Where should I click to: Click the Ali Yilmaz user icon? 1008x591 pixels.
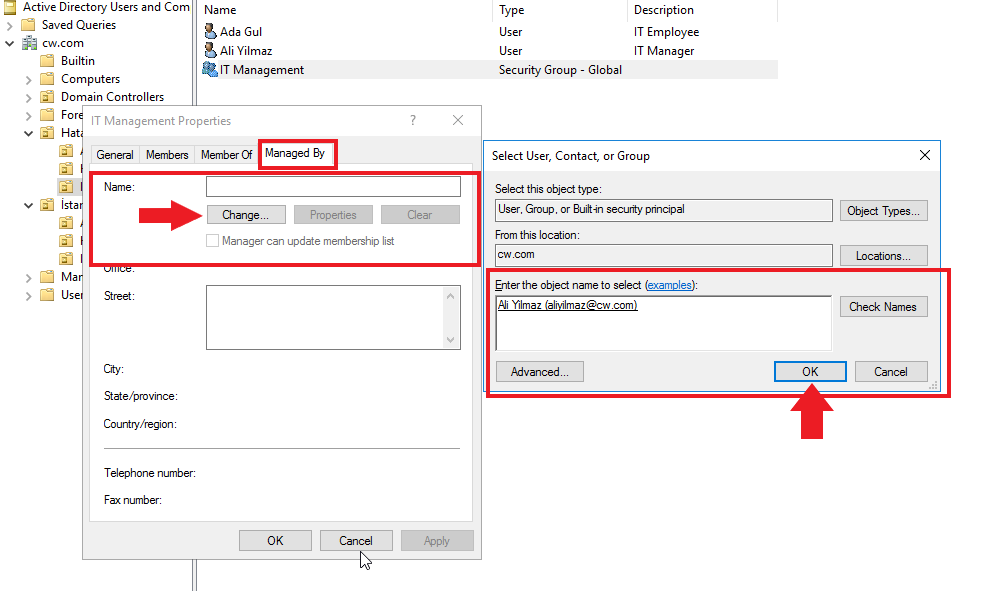(210, 51)
